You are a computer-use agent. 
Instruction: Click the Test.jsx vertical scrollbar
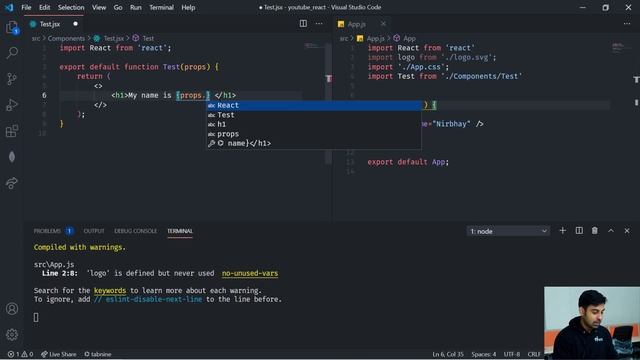click(x=329, y=104)
